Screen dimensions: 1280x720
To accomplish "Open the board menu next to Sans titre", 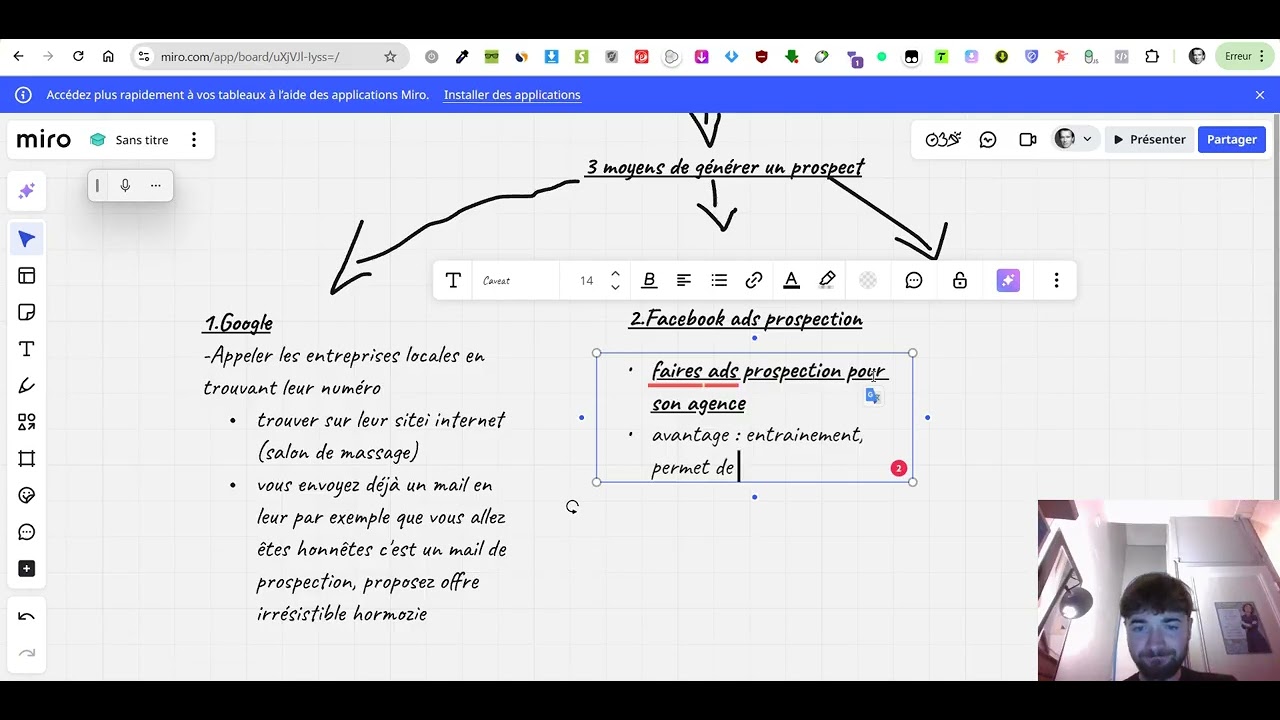I will [194, 140].
